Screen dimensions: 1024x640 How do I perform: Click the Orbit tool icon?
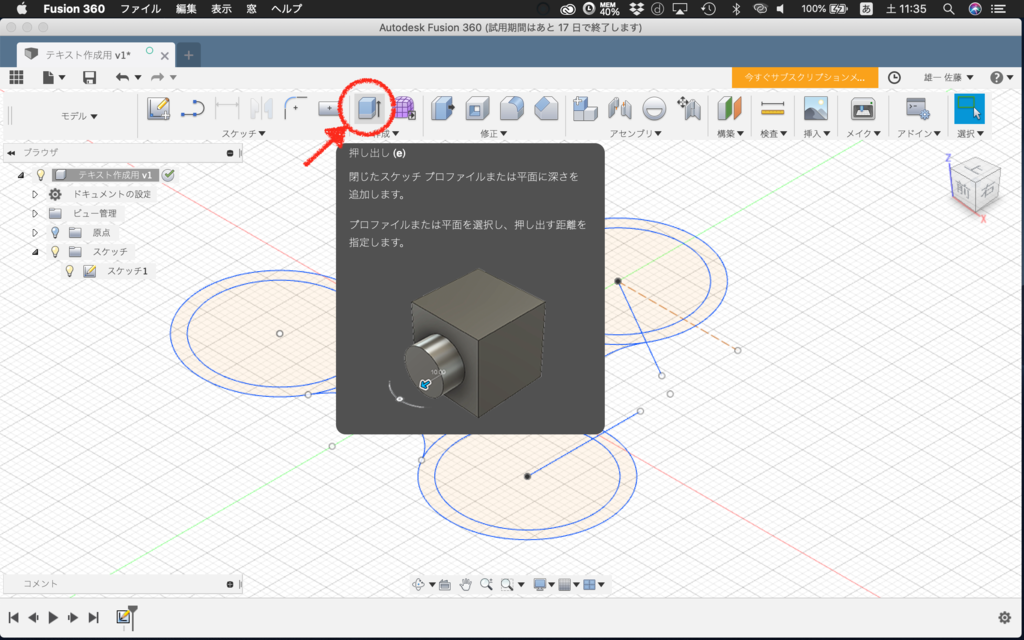tap(419, 584)
